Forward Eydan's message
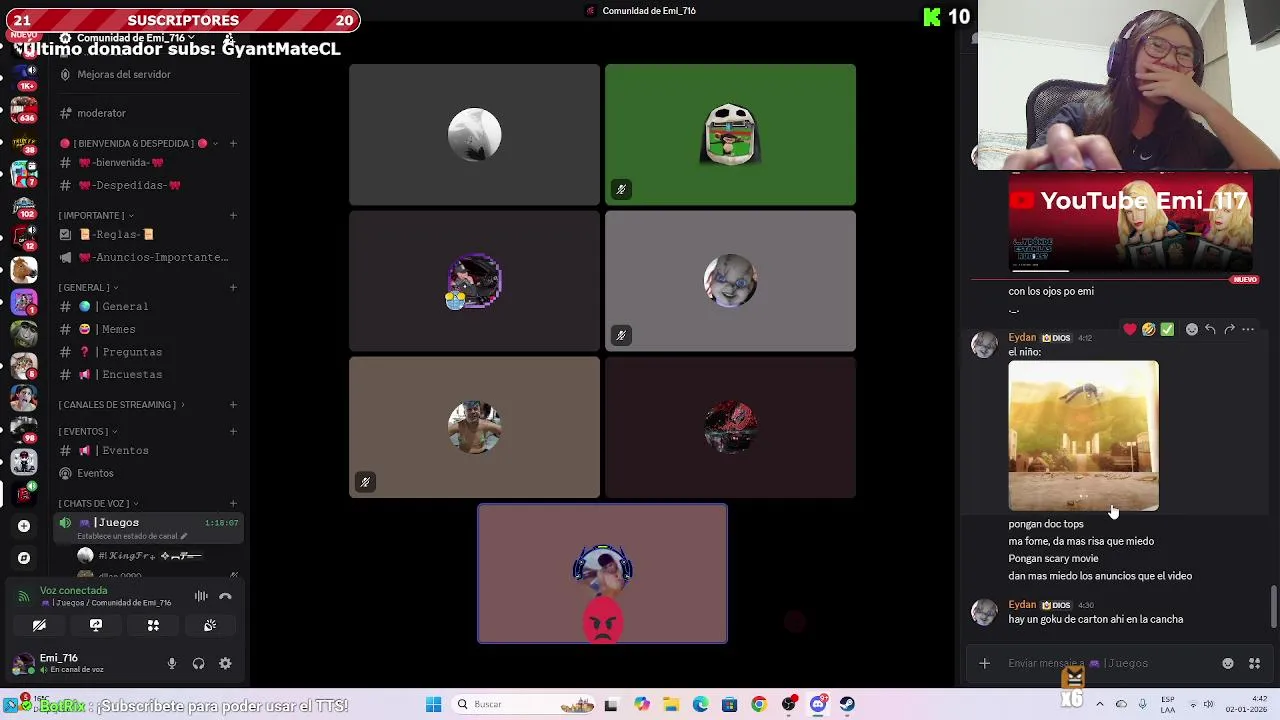Image resolution: width=1280 pixels, height=720 pixels. [1229, 329]
